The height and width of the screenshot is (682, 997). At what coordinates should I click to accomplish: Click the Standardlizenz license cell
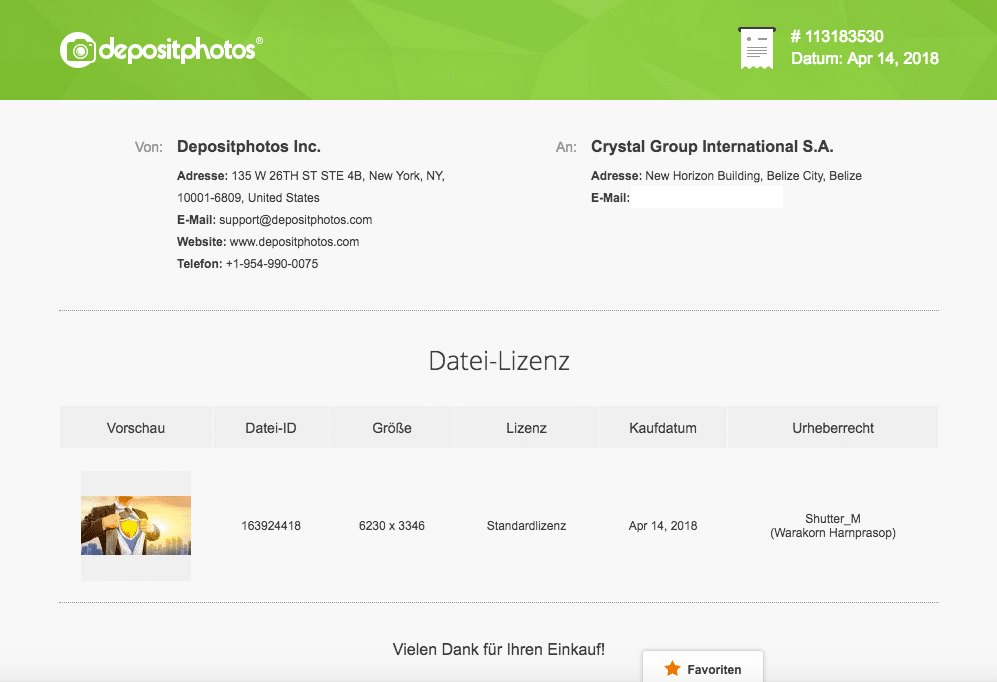tap(526, 526)
